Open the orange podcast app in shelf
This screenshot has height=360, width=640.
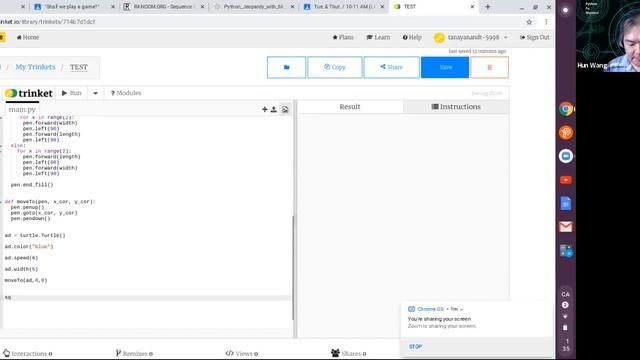(566, 133)
